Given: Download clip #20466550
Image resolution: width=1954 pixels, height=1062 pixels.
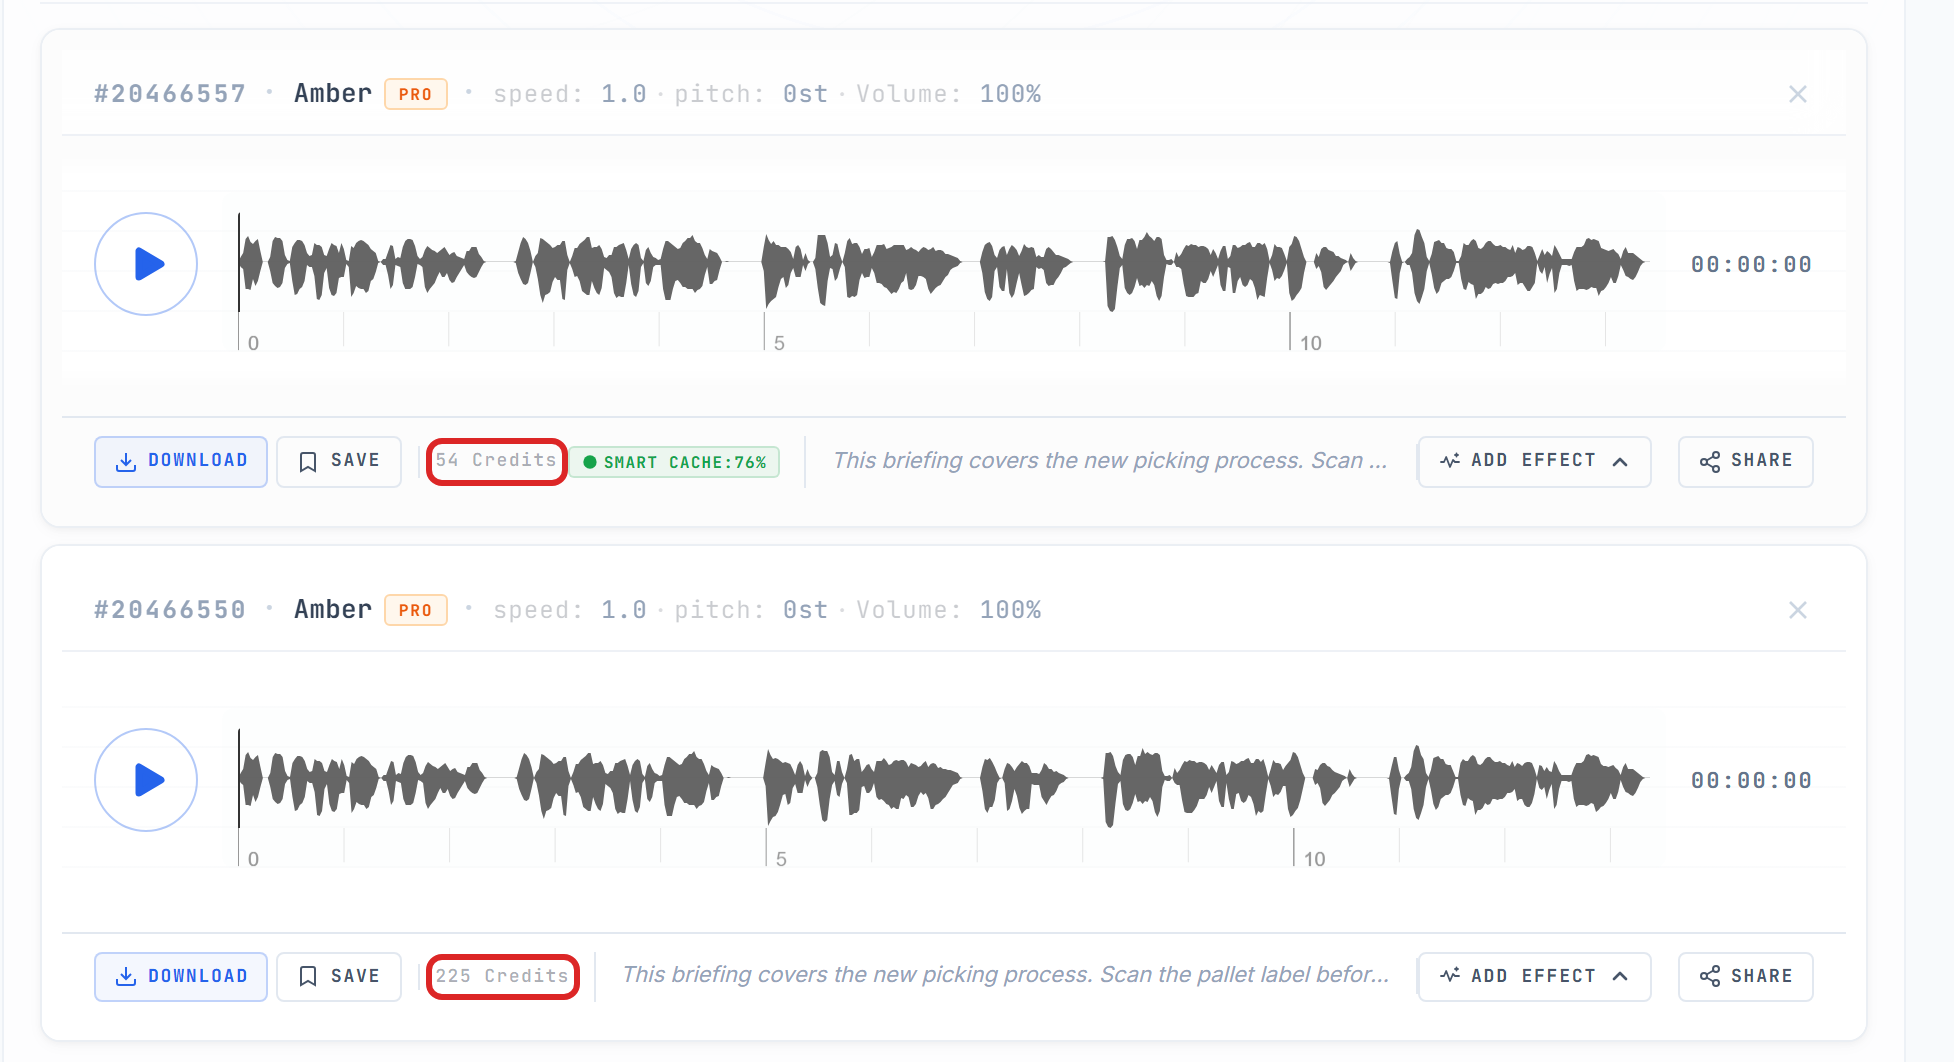Looking at the screenshot, I should [181, 977].
